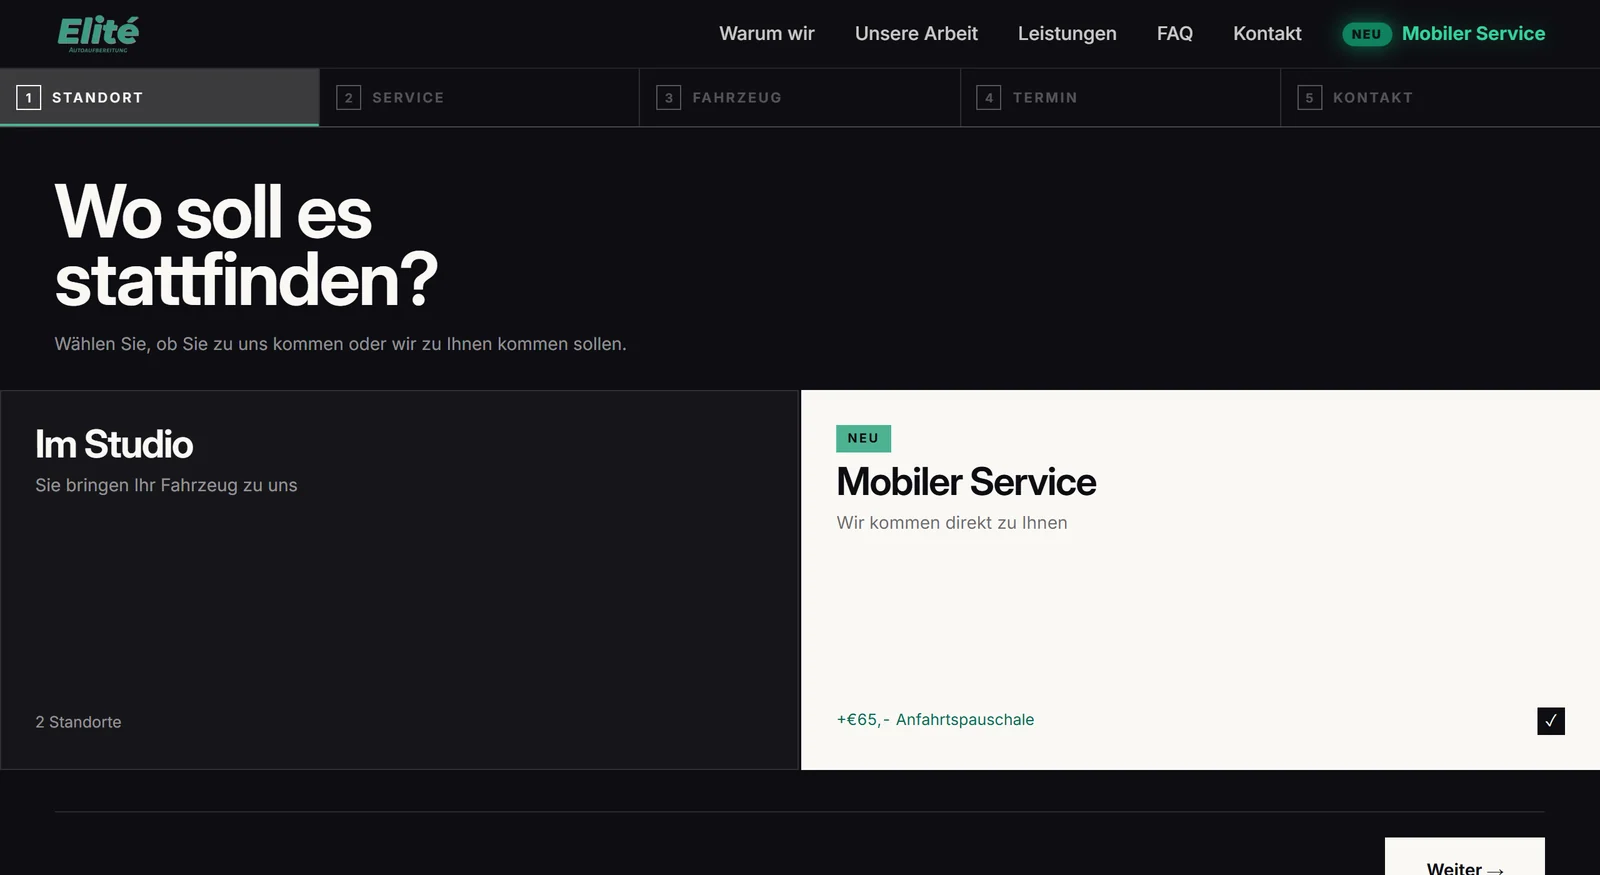Click the NEU badge in the navigation bar

click(x=1366, y=34)
